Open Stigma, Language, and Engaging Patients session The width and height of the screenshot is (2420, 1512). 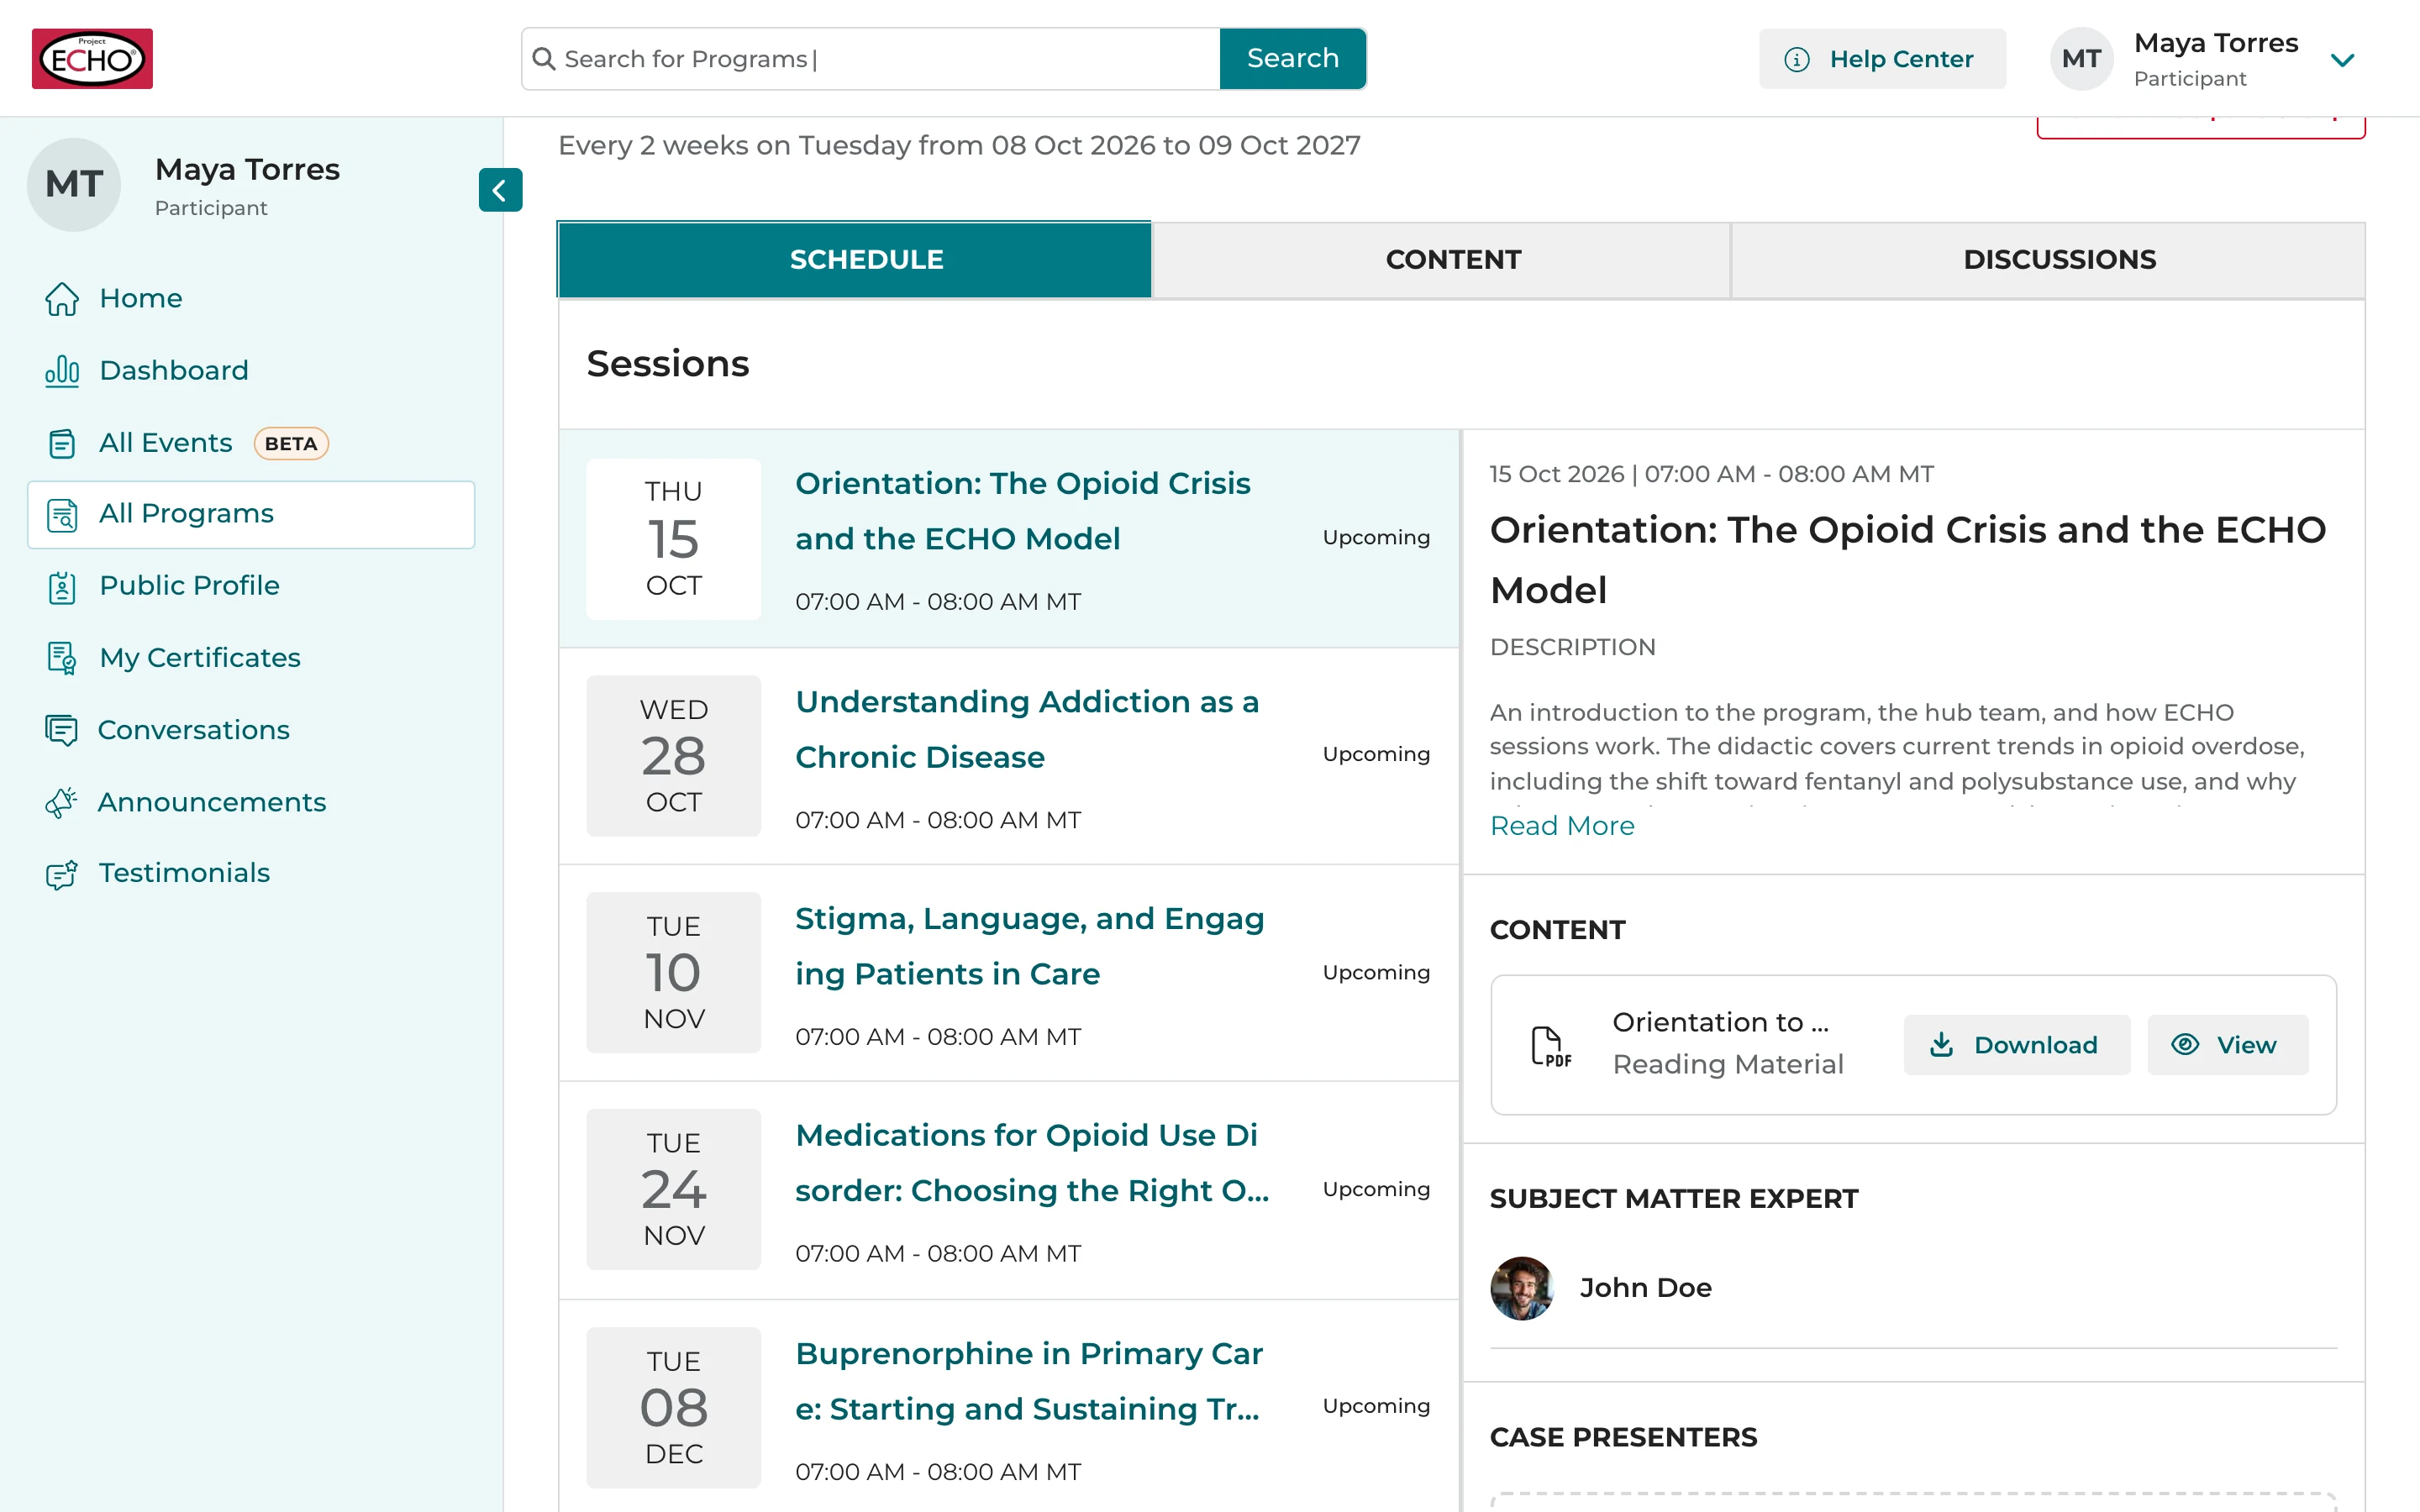pos(1009,973)
